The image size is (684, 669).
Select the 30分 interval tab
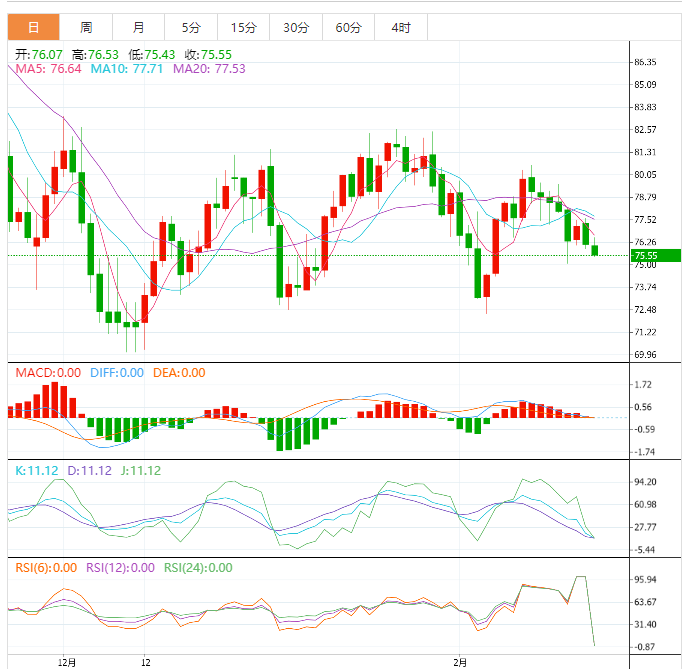click(295, 27)
